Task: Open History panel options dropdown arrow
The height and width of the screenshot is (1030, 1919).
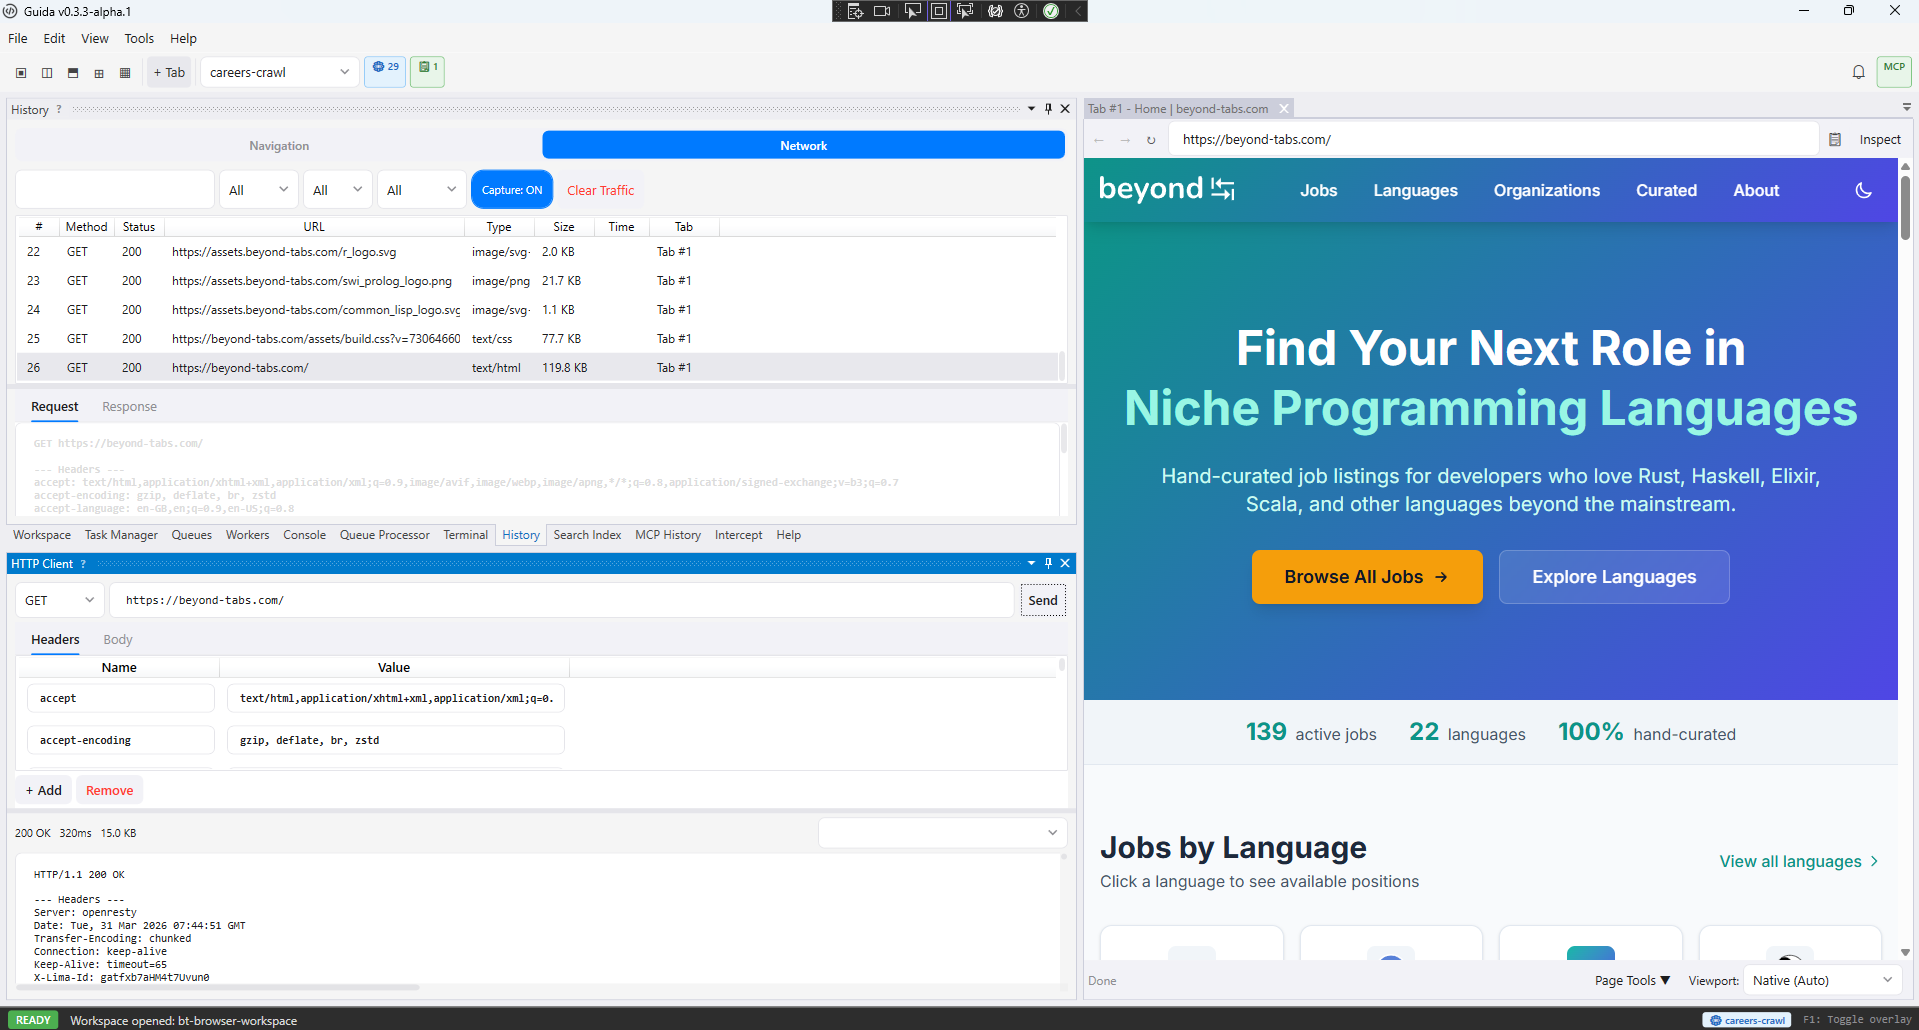Action: coord(1031,109)
